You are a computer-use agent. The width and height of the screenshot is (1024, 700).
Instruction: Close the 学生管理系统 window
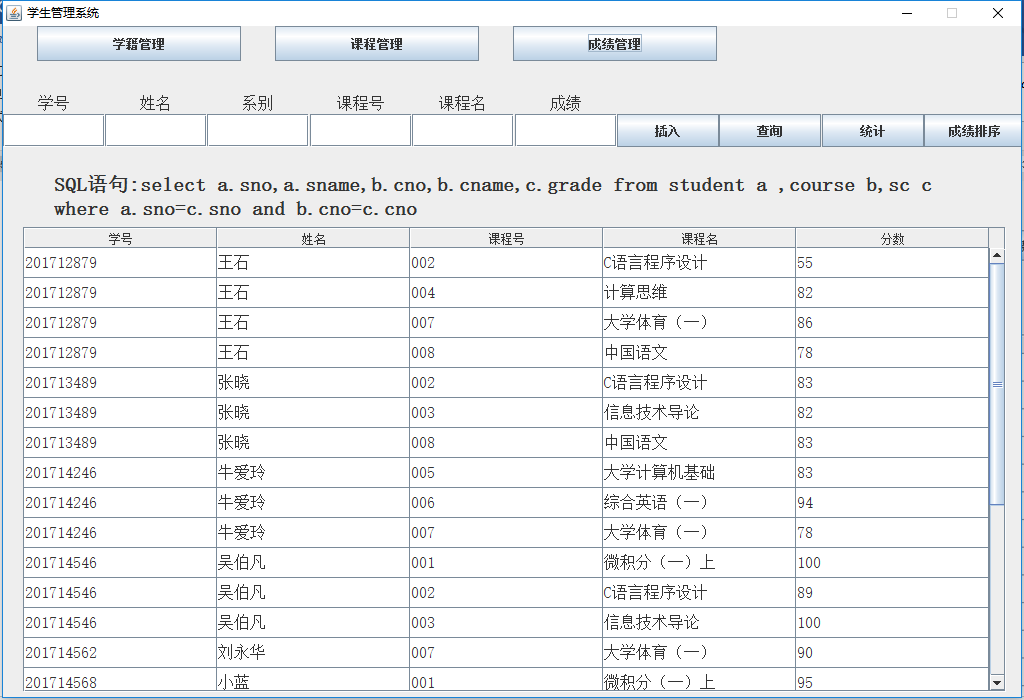point(998,13)
